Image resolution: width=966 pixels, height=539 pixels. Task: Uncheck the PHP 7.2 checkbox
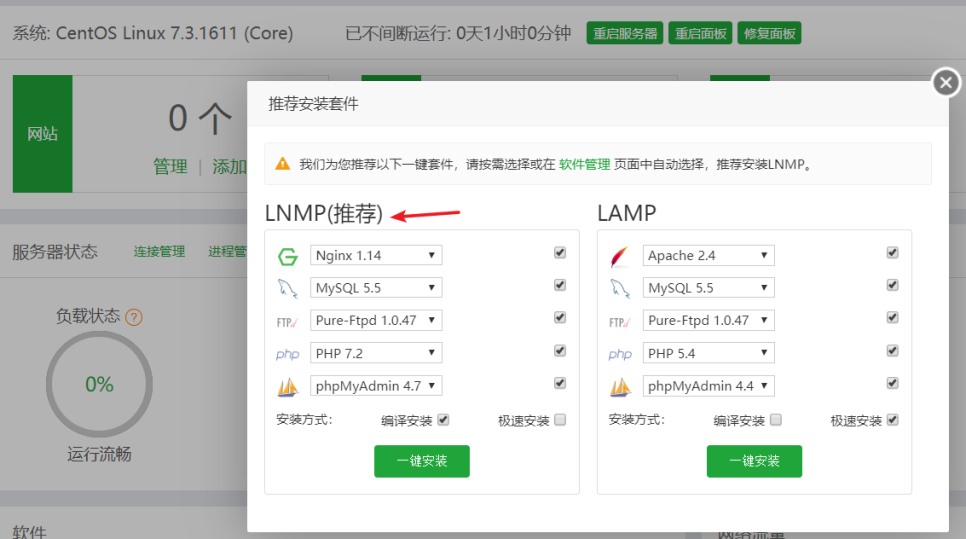(x=560, y=351)
